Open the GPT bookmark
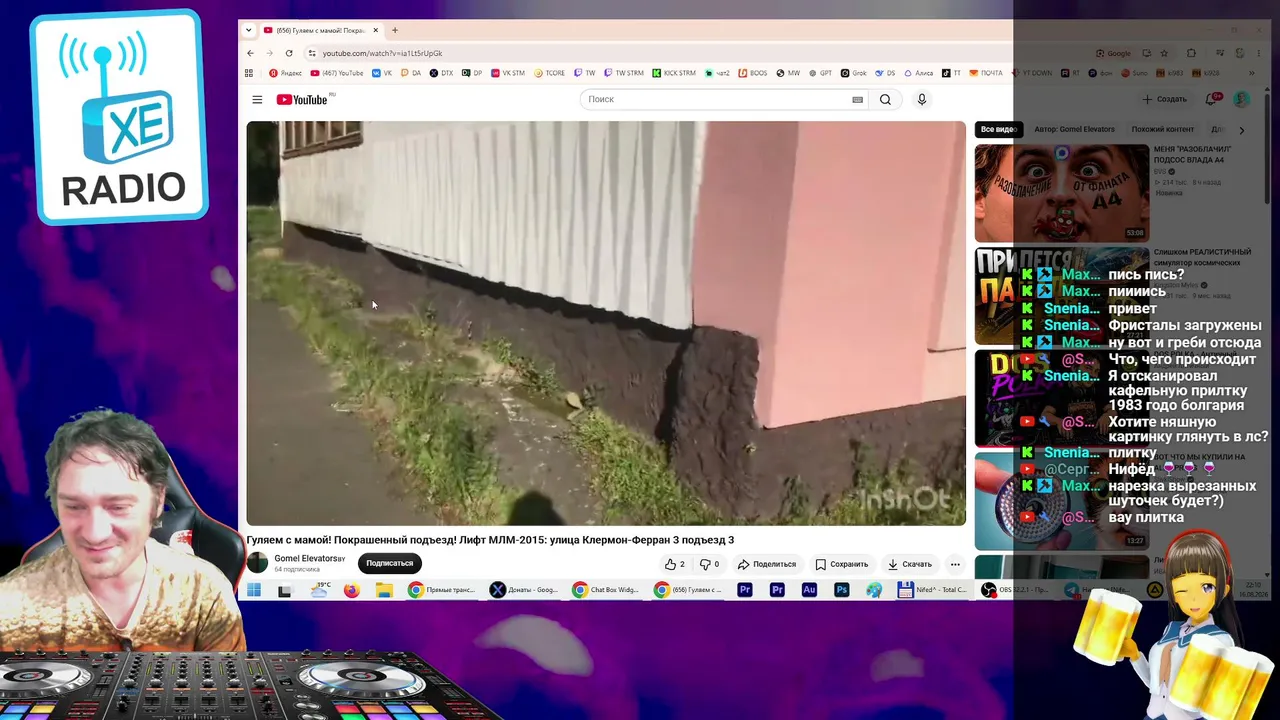 pos(821,73)
